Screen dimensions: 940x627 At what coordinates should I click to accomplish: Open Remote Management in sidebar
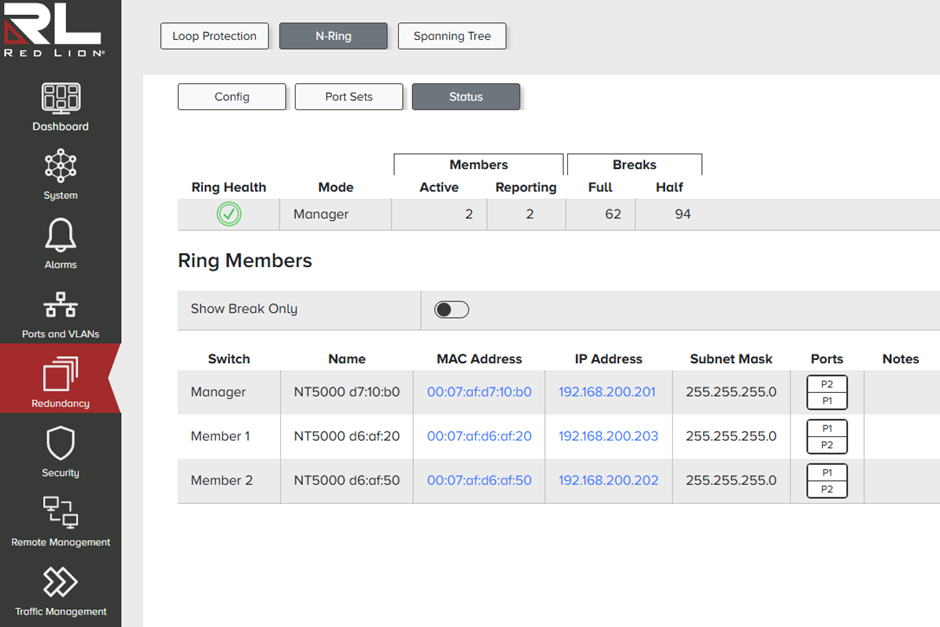click(60, 513)
